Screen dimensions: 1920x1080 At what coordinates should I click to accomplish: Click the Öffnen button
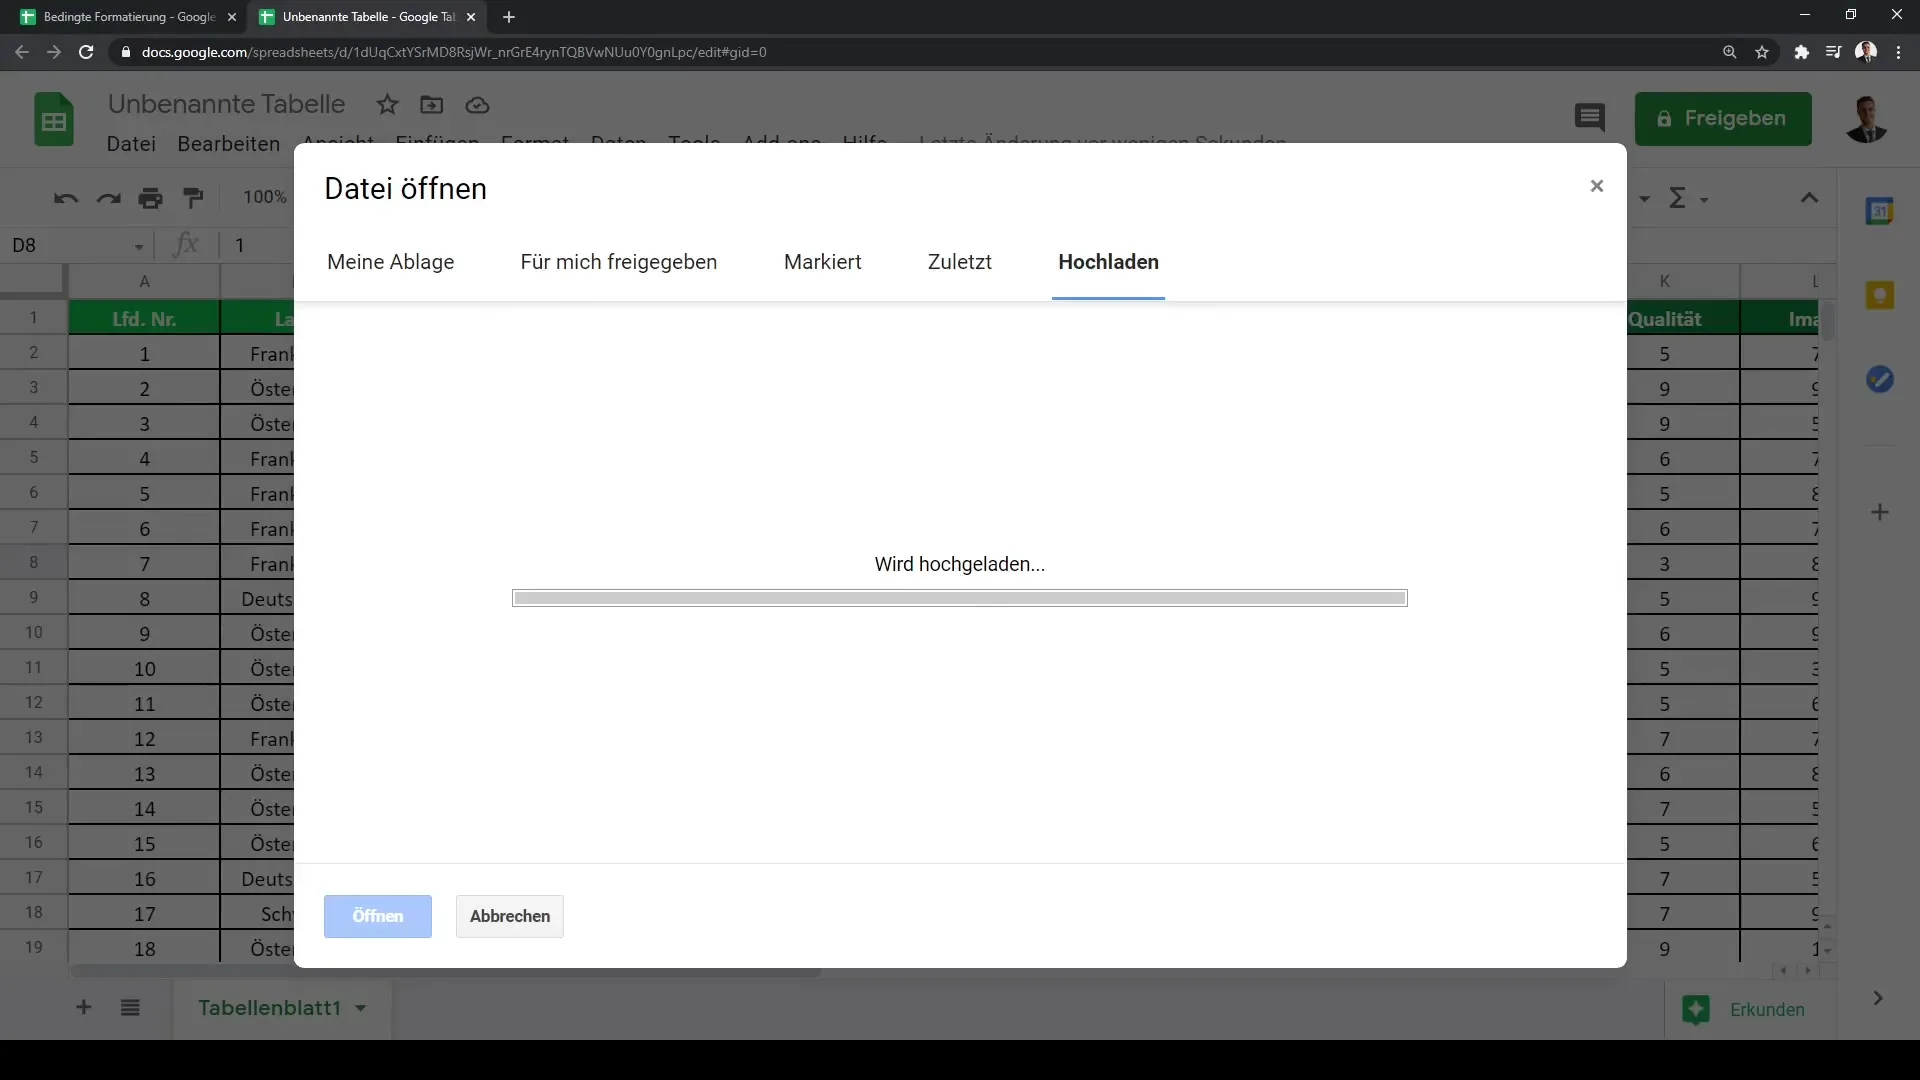click(x=377, y=916)
